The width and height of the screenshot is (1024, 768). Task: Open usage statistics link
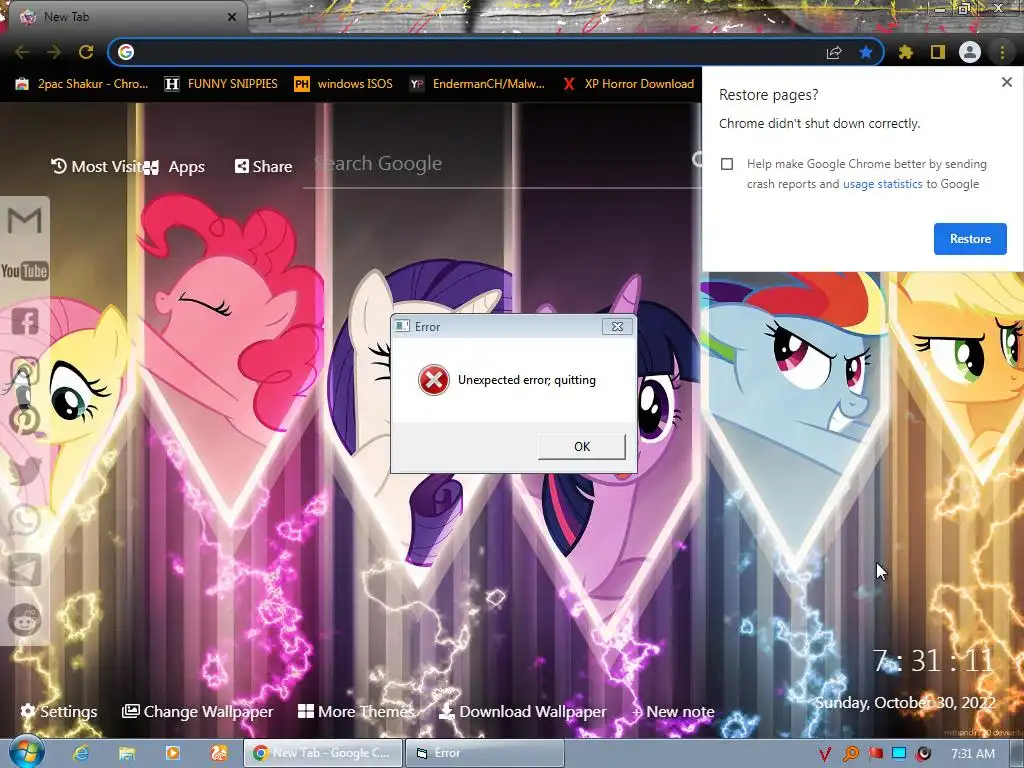point(882,184)
